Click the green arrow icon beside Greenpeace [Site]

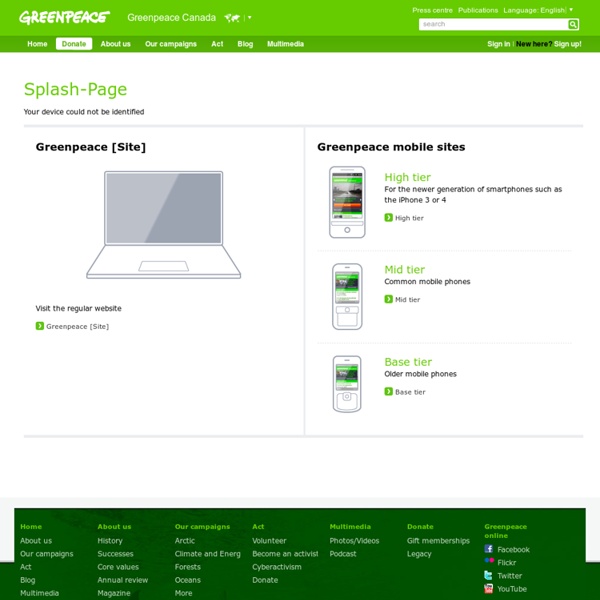pos(40,326)
